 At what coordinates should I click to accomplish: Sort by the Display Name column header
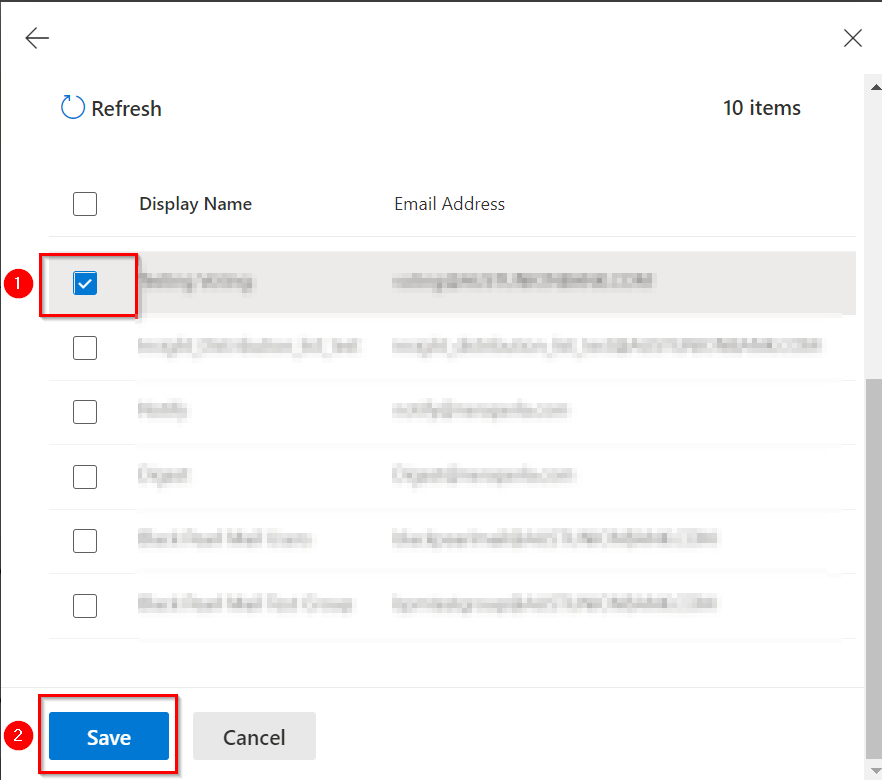tap(195, 204)
